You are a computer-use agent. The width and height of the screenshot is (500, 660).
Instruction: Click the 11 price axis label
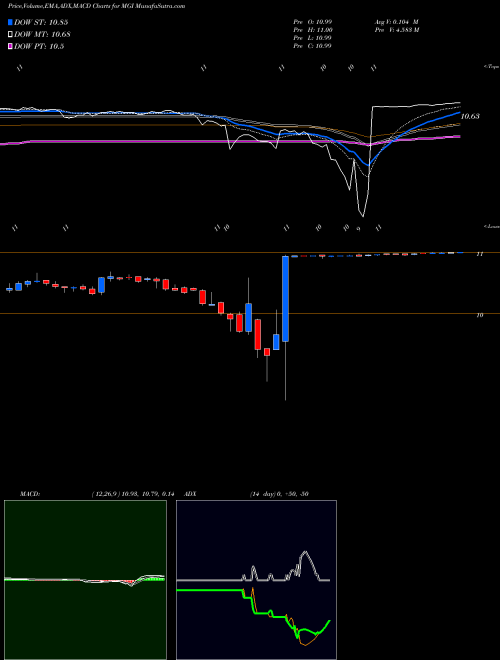point(479,254)
